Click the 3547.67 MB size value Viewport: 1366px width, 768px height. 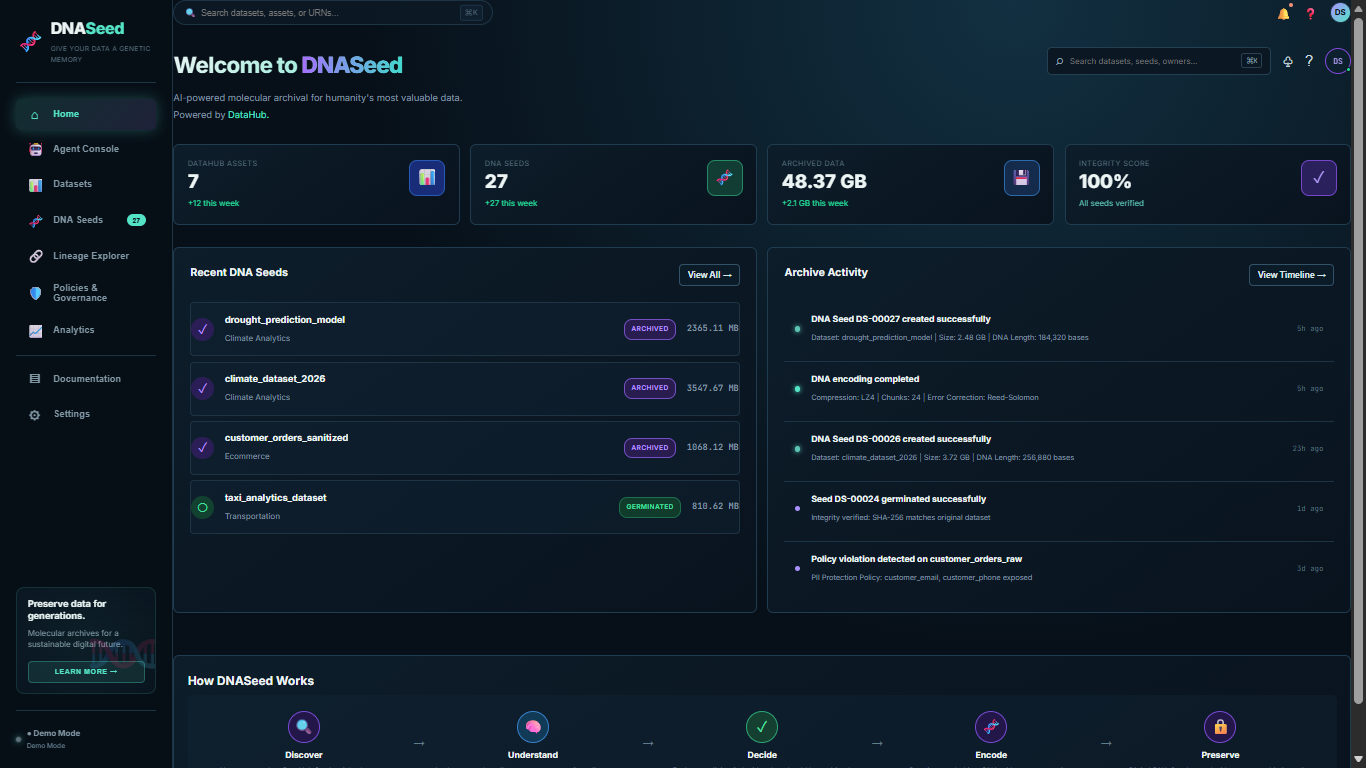[713, 388]
